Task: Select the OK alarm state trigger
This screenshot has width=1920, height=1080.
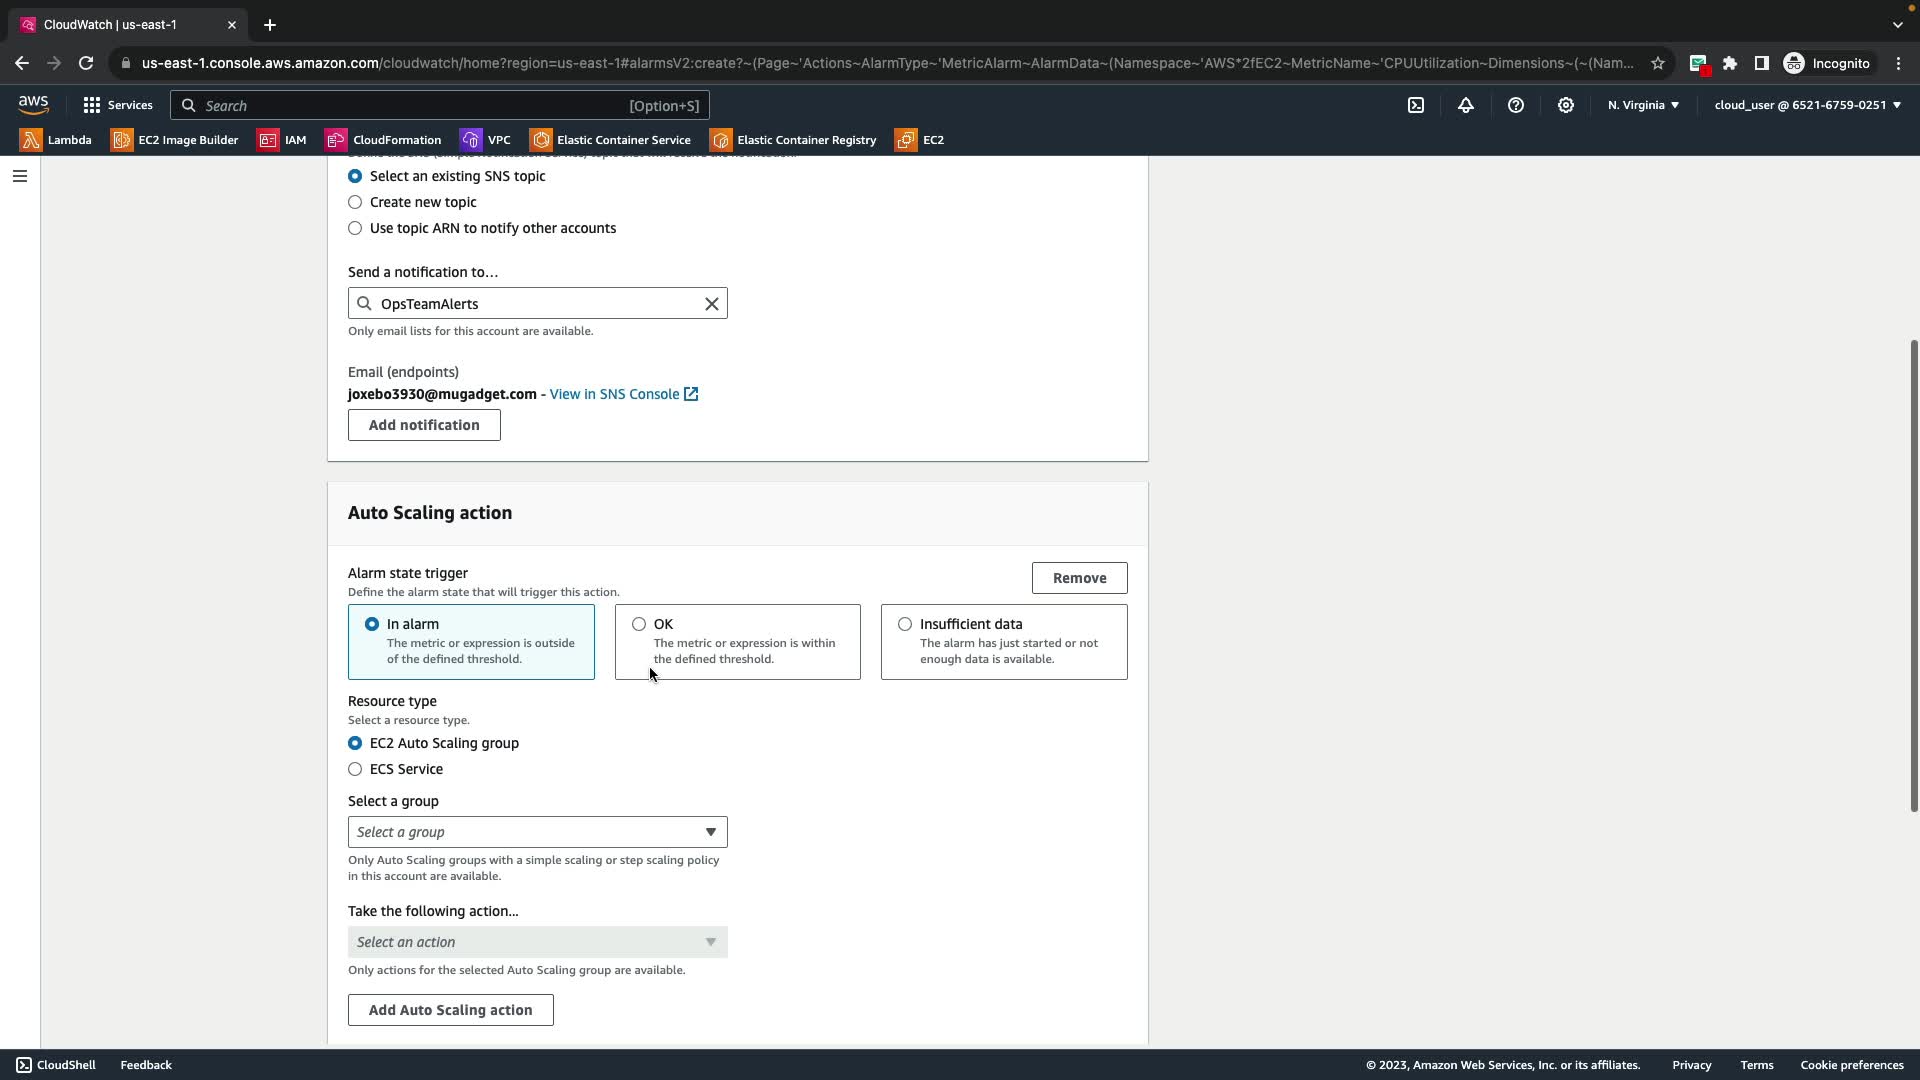Action: pyautogui.click(x=639, y=624)
